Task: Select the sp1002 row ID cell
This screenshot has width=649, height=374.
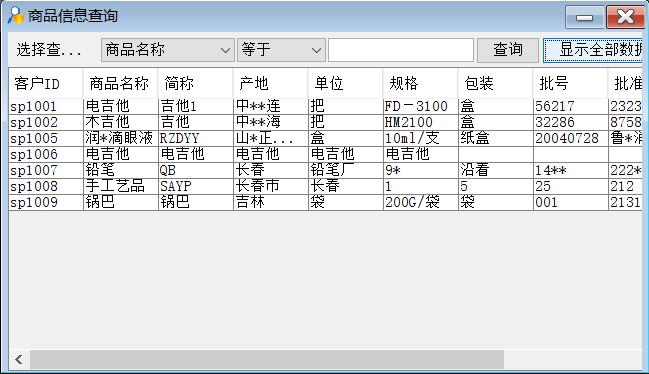Action: pos(46,122)
